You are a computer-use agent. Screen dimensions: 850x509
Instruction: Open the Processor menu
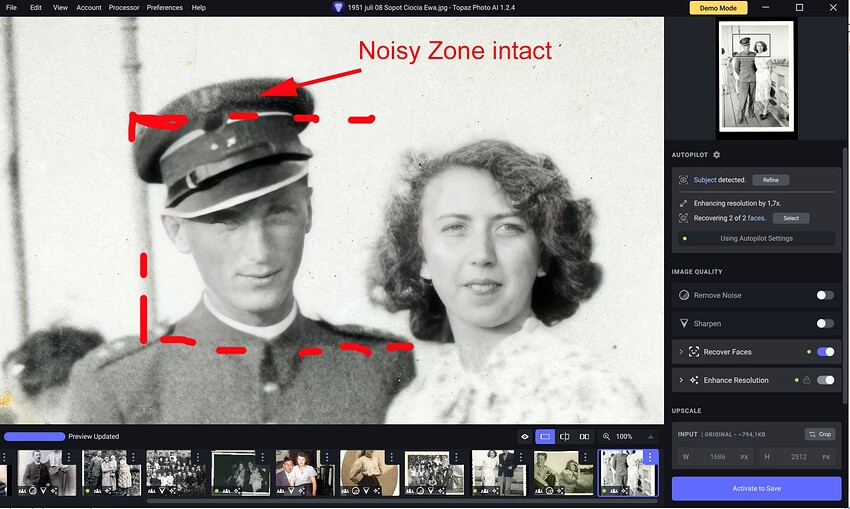click(x=124, y=7)
